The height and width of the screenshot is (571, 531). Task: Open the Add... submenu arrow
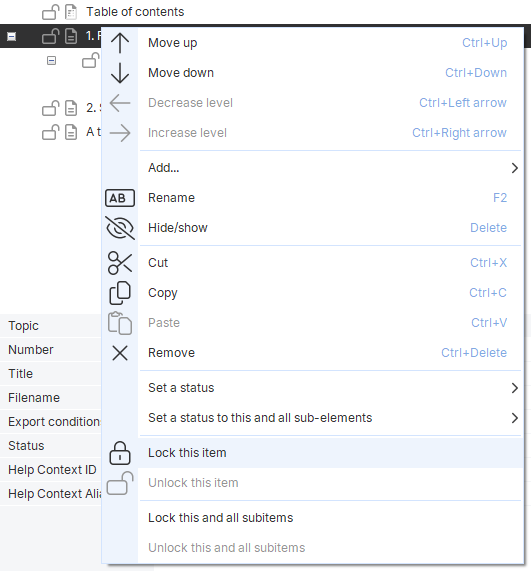click(514, 168)
